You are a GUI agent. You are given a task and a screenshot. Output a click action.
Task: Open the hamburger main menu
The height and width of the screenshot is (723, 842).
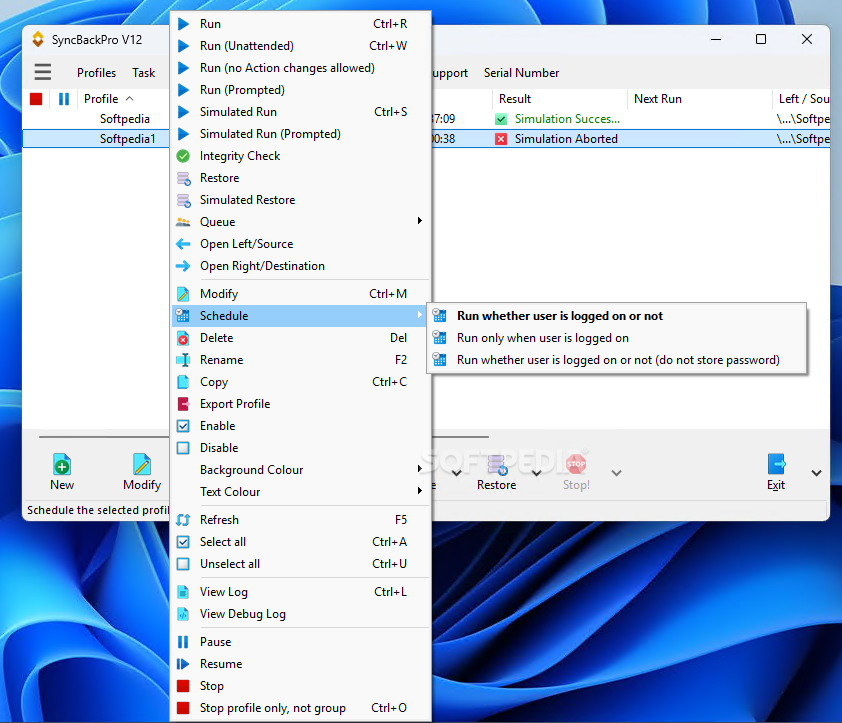point(43,72)
